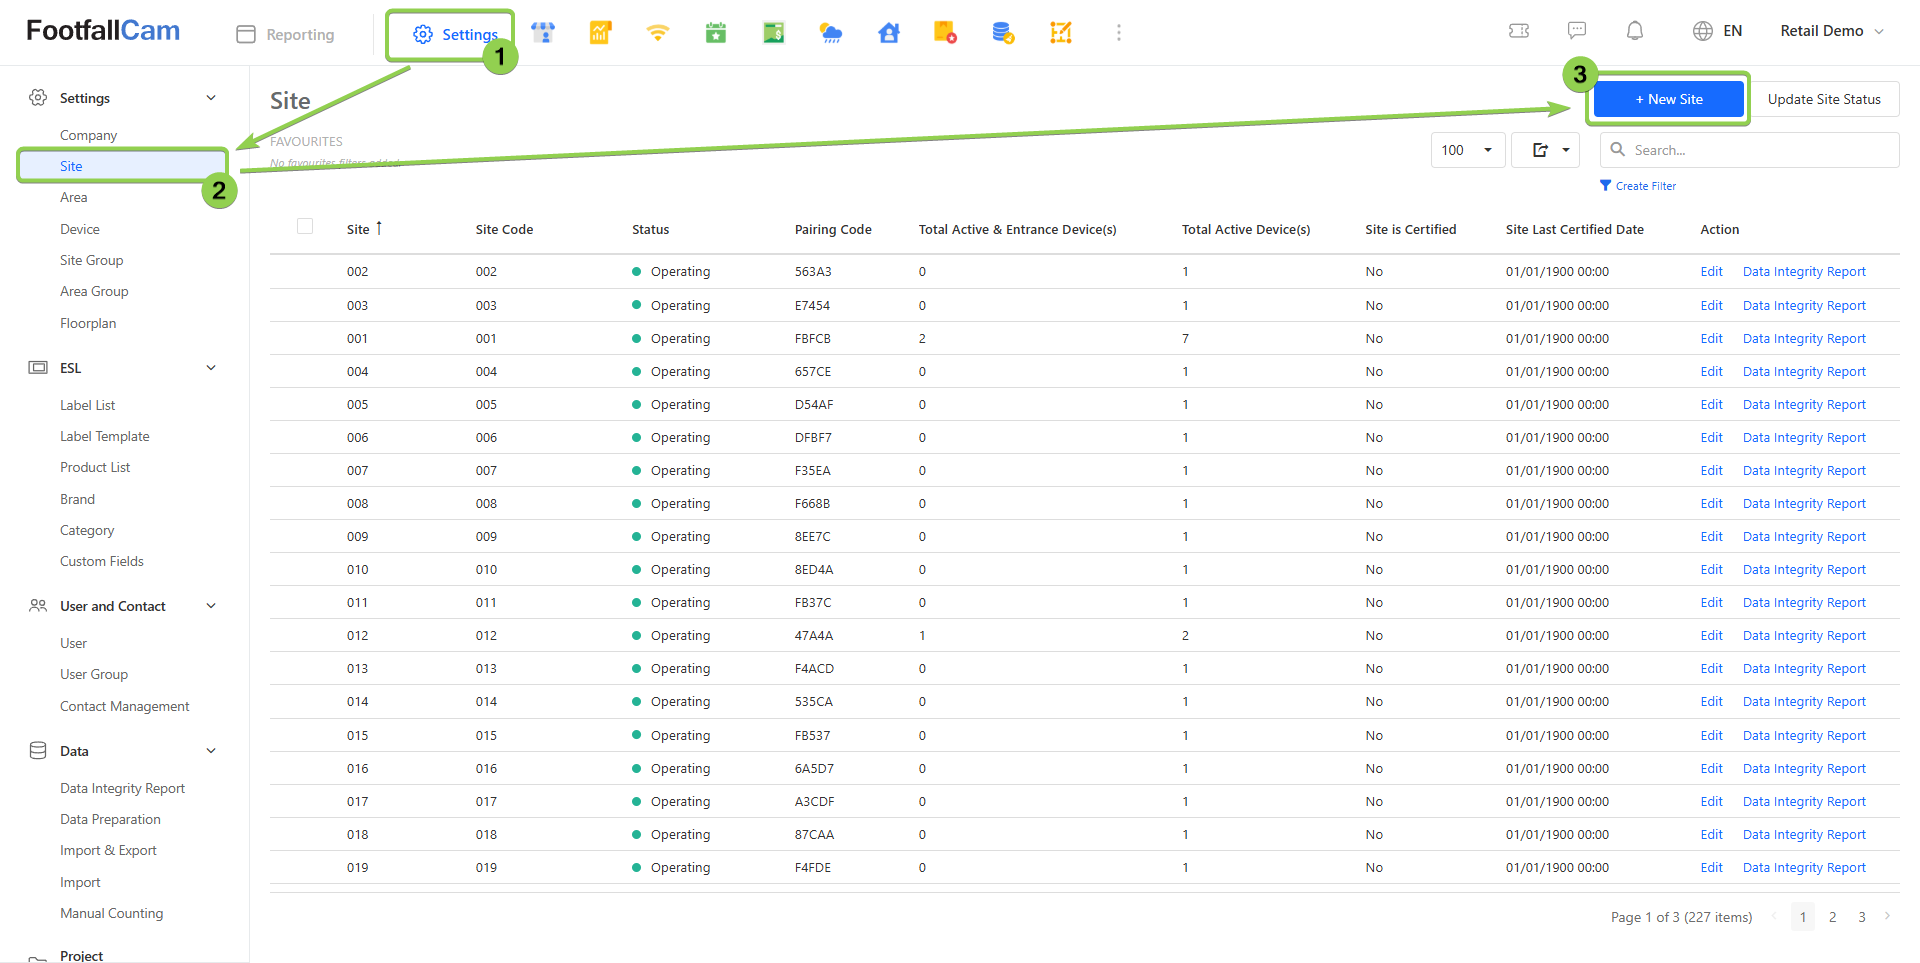Open the blue database icon module

pyautogui.click(x=1003, y=33)
